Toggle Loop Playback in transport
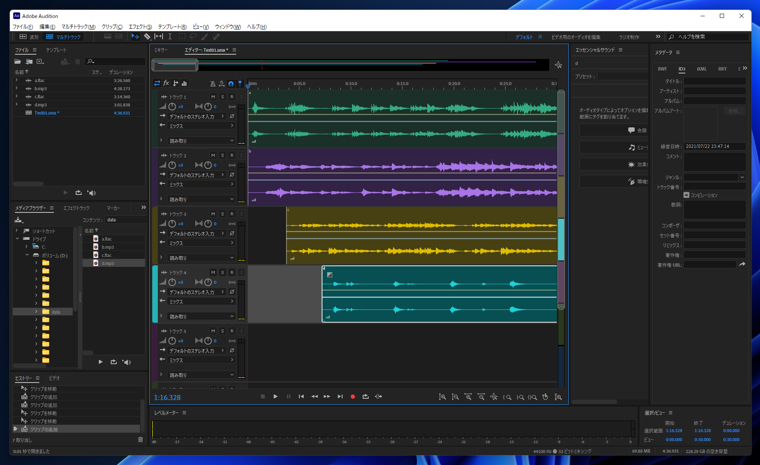The height and width of the screenshot is (465, 760). click(x=365, y=397)
